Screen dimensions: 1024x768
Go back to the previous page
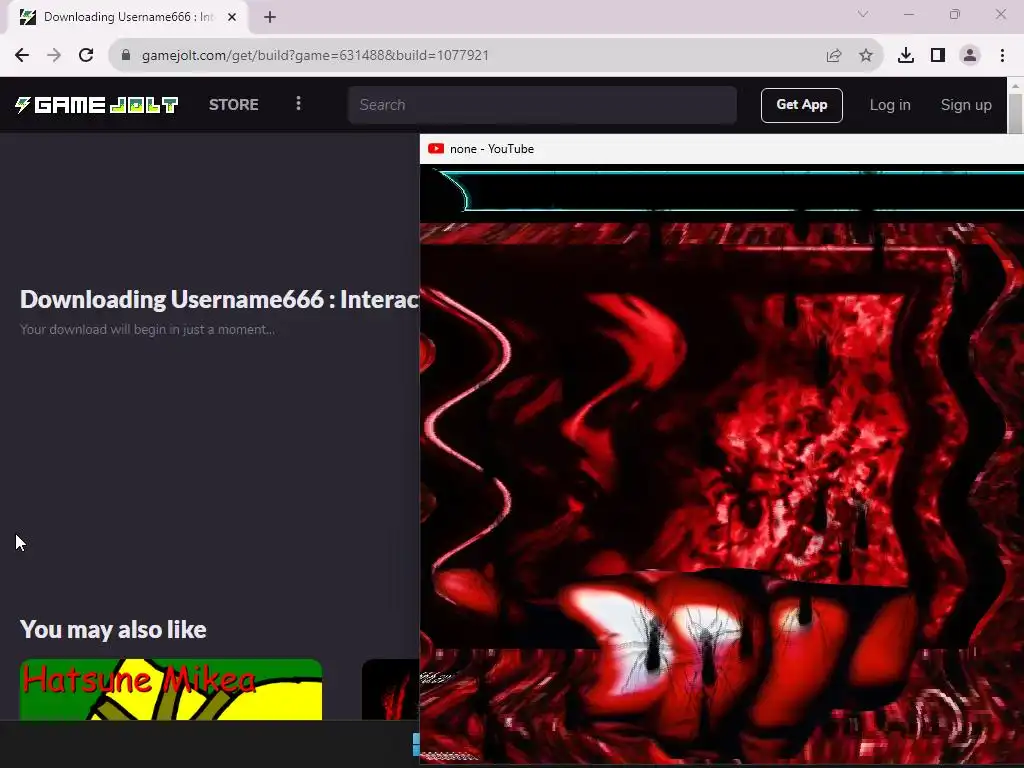click(x=22, y=56)
